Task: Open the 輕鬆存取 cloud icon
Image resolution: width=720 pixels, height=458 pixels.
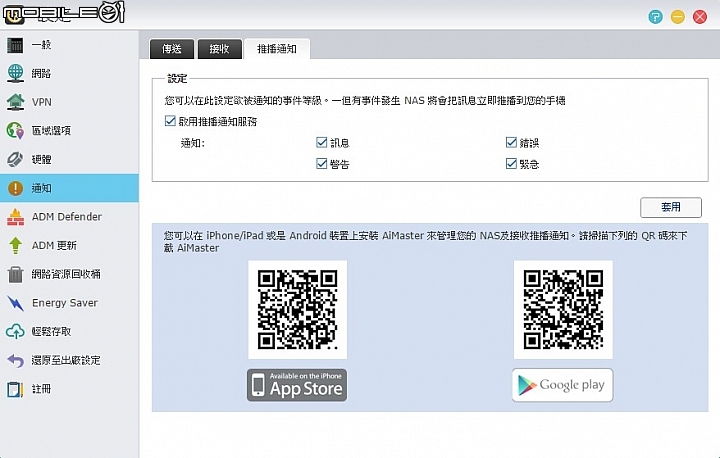Action: tap(15, 332)
